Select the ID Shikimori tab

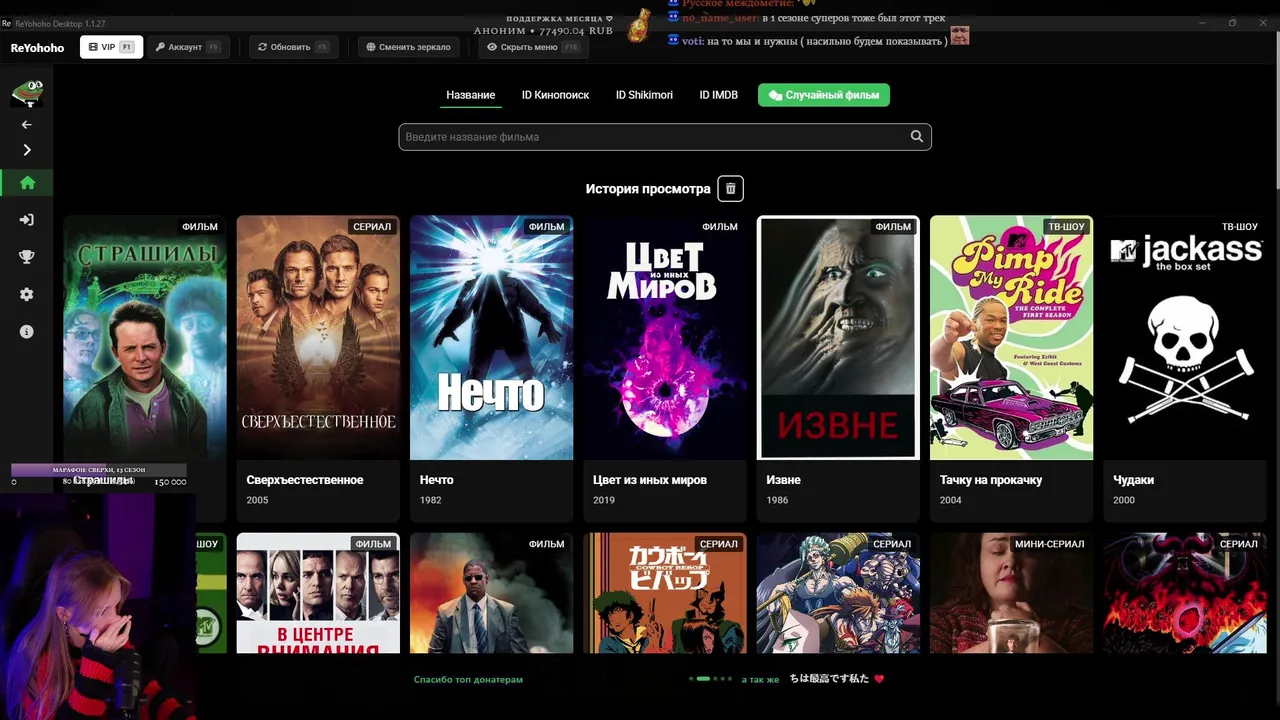[644, 95]
